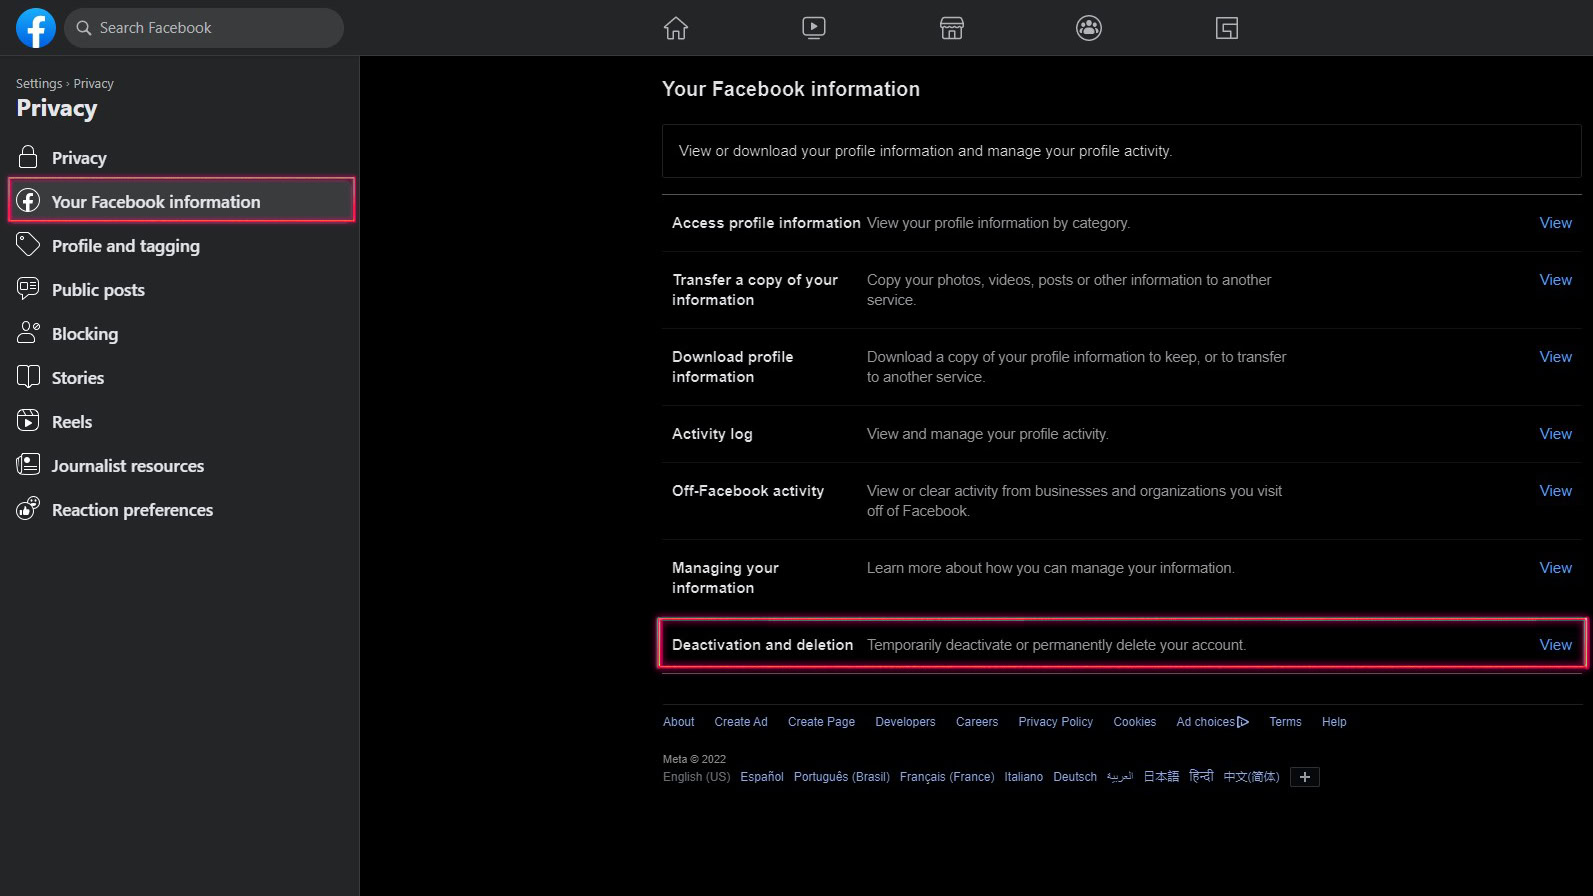The height and width of the screenshot is (896, 1593).
Task: Click the Facebook logo icon
Action: click(36, 28)
